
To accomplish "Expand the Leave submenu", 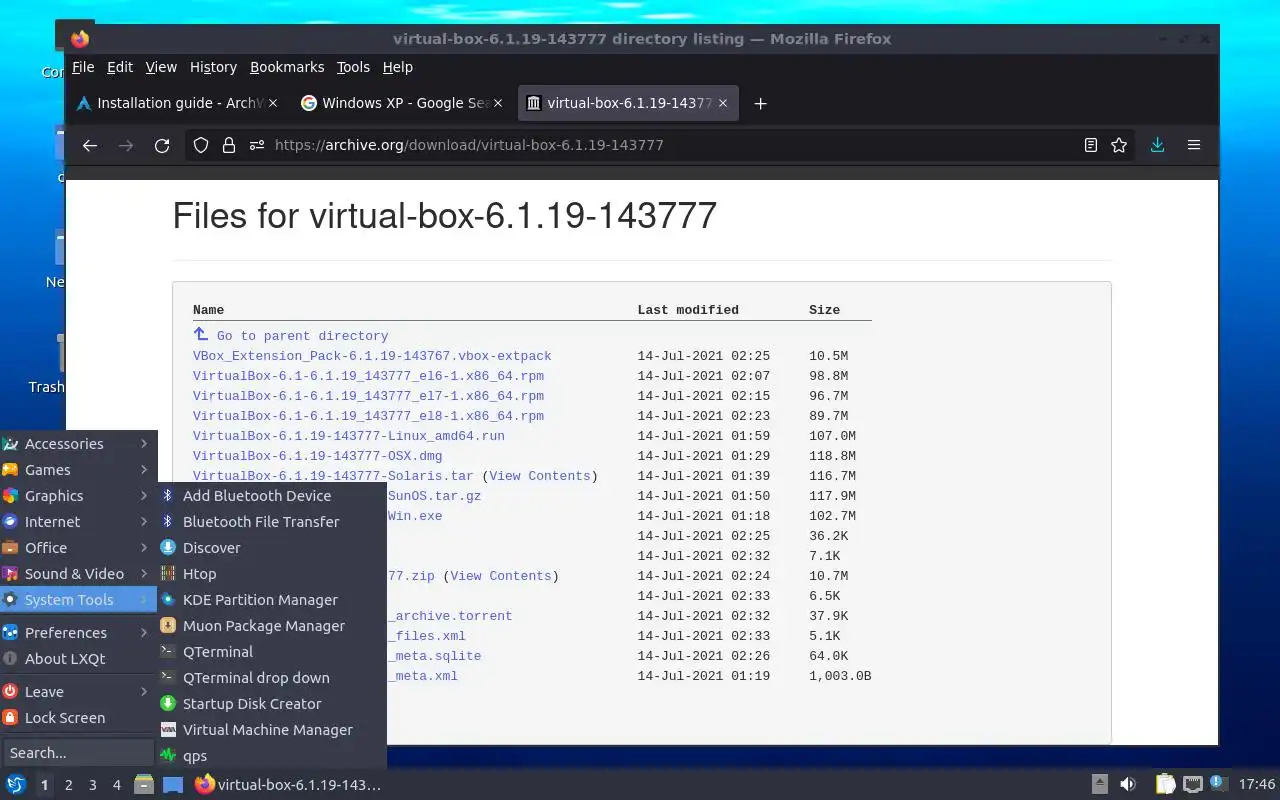I will pos(78,692).
